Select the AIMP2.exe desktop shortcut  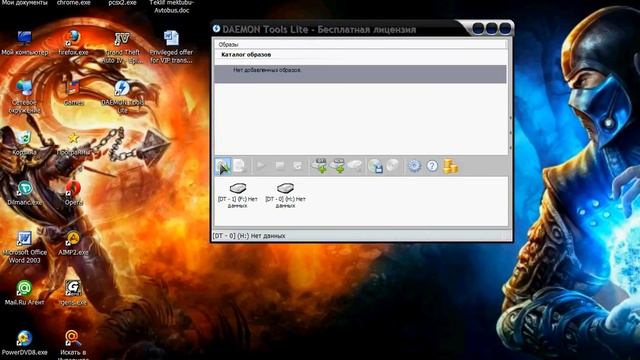coord(73,243)
